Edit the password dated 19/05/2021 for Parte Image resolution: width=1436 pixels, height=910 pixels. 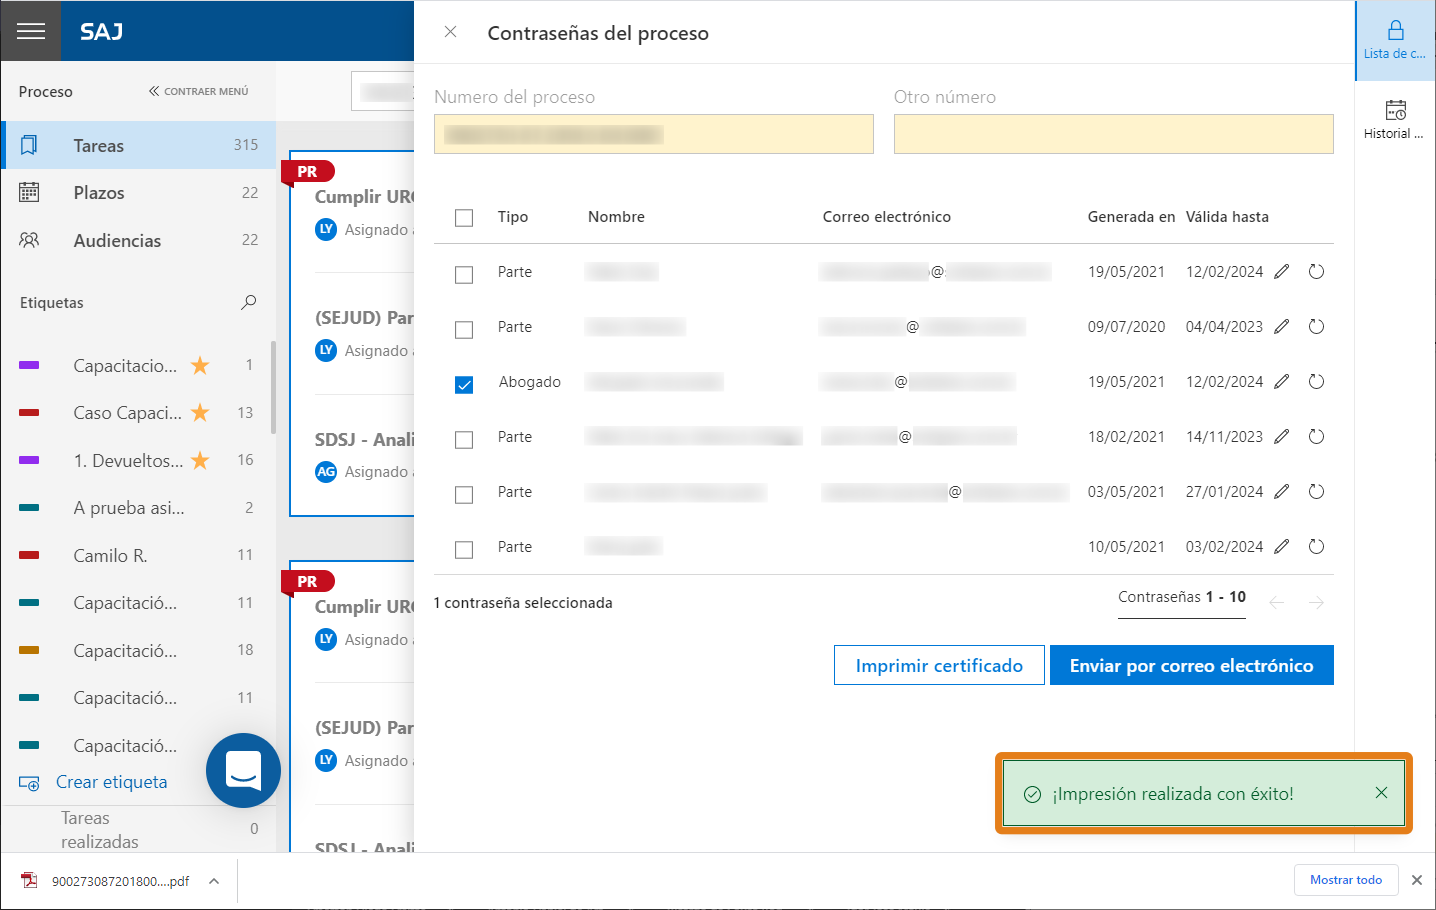point(1282,272)
